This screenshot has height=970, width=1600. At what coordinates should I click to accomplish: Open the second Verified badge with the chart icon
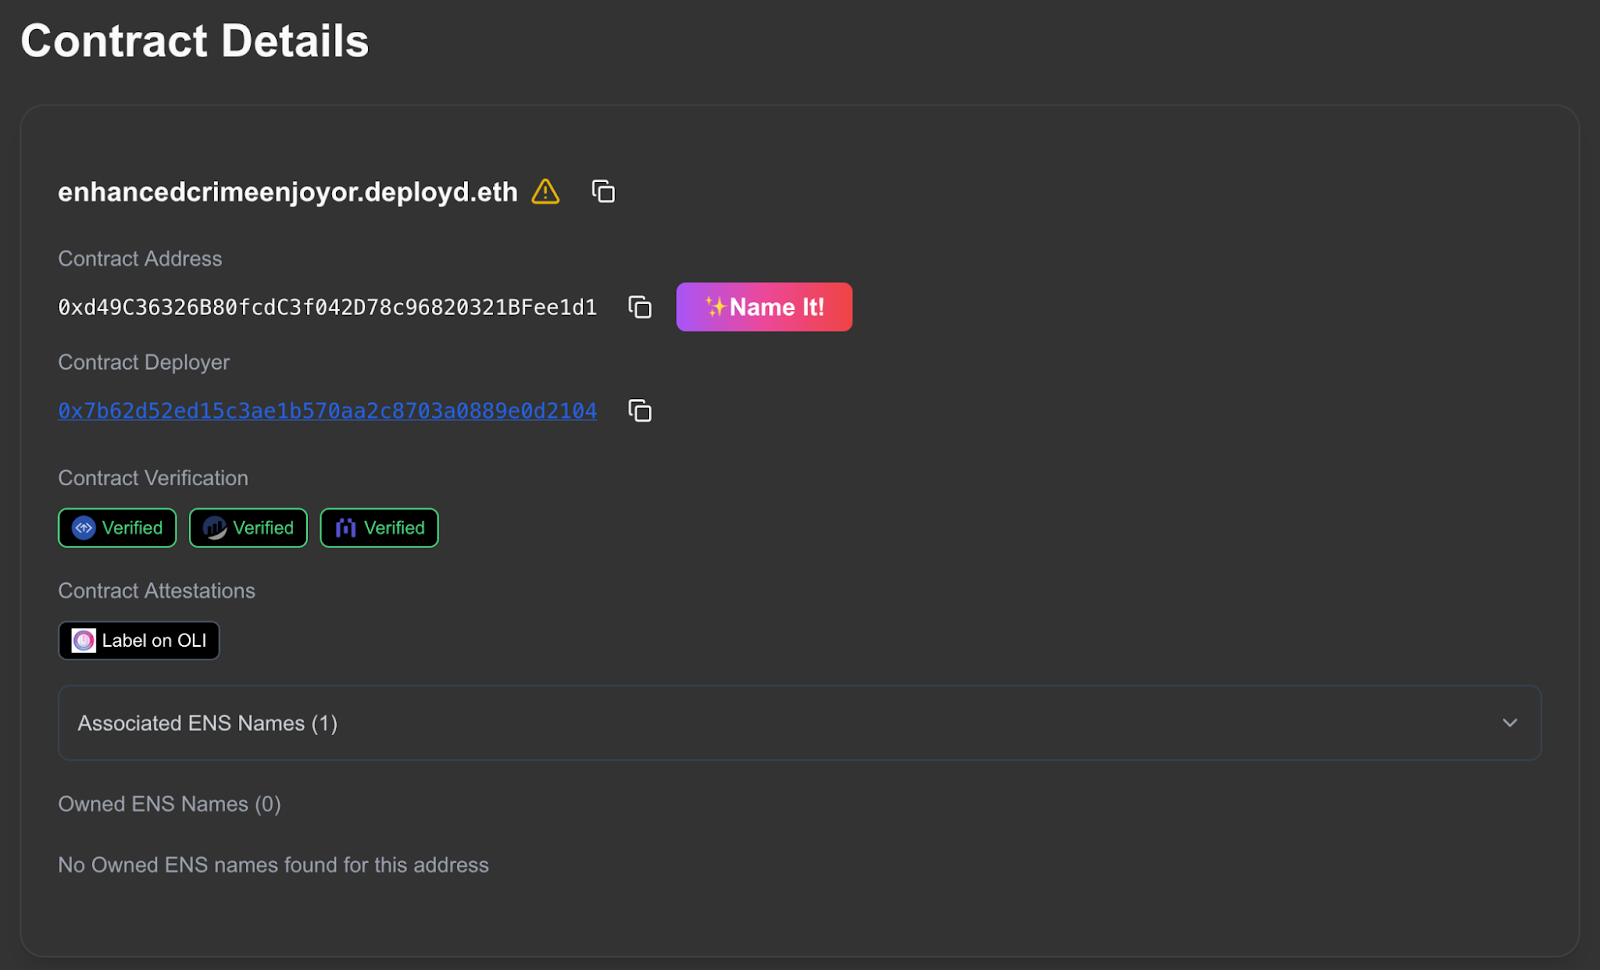click(x=248, y=528)
